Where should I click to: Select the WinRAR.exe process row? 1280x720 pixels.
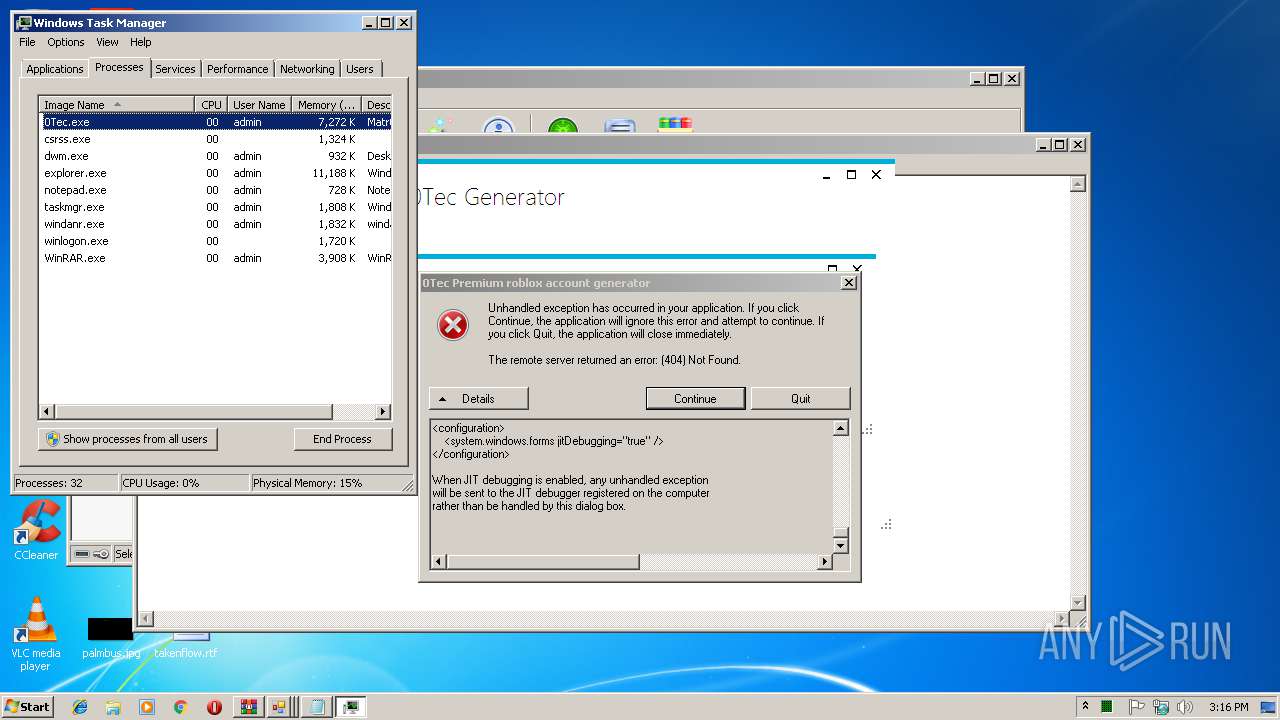pos(215,258)
